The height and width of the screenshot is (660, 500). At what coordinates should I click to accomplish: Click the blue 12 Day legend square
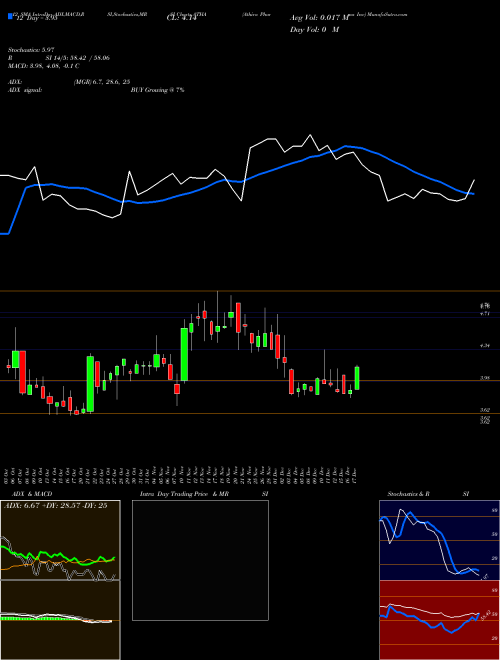pos(10,16)
